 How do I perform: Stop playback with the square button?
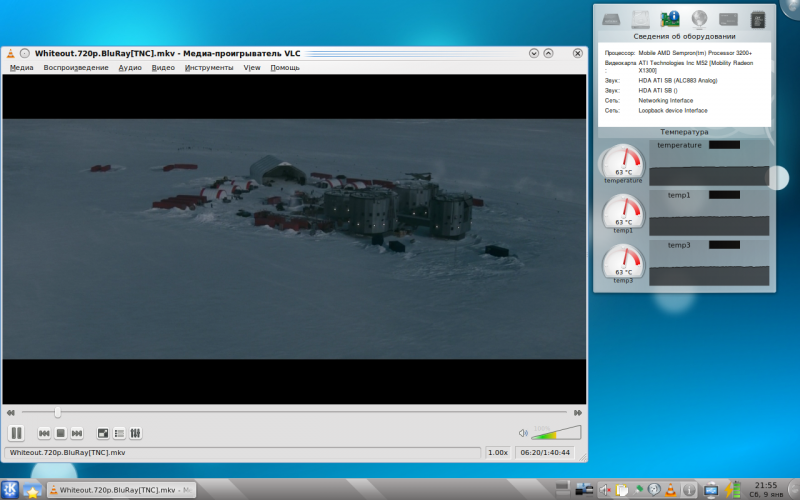(61, 433)
